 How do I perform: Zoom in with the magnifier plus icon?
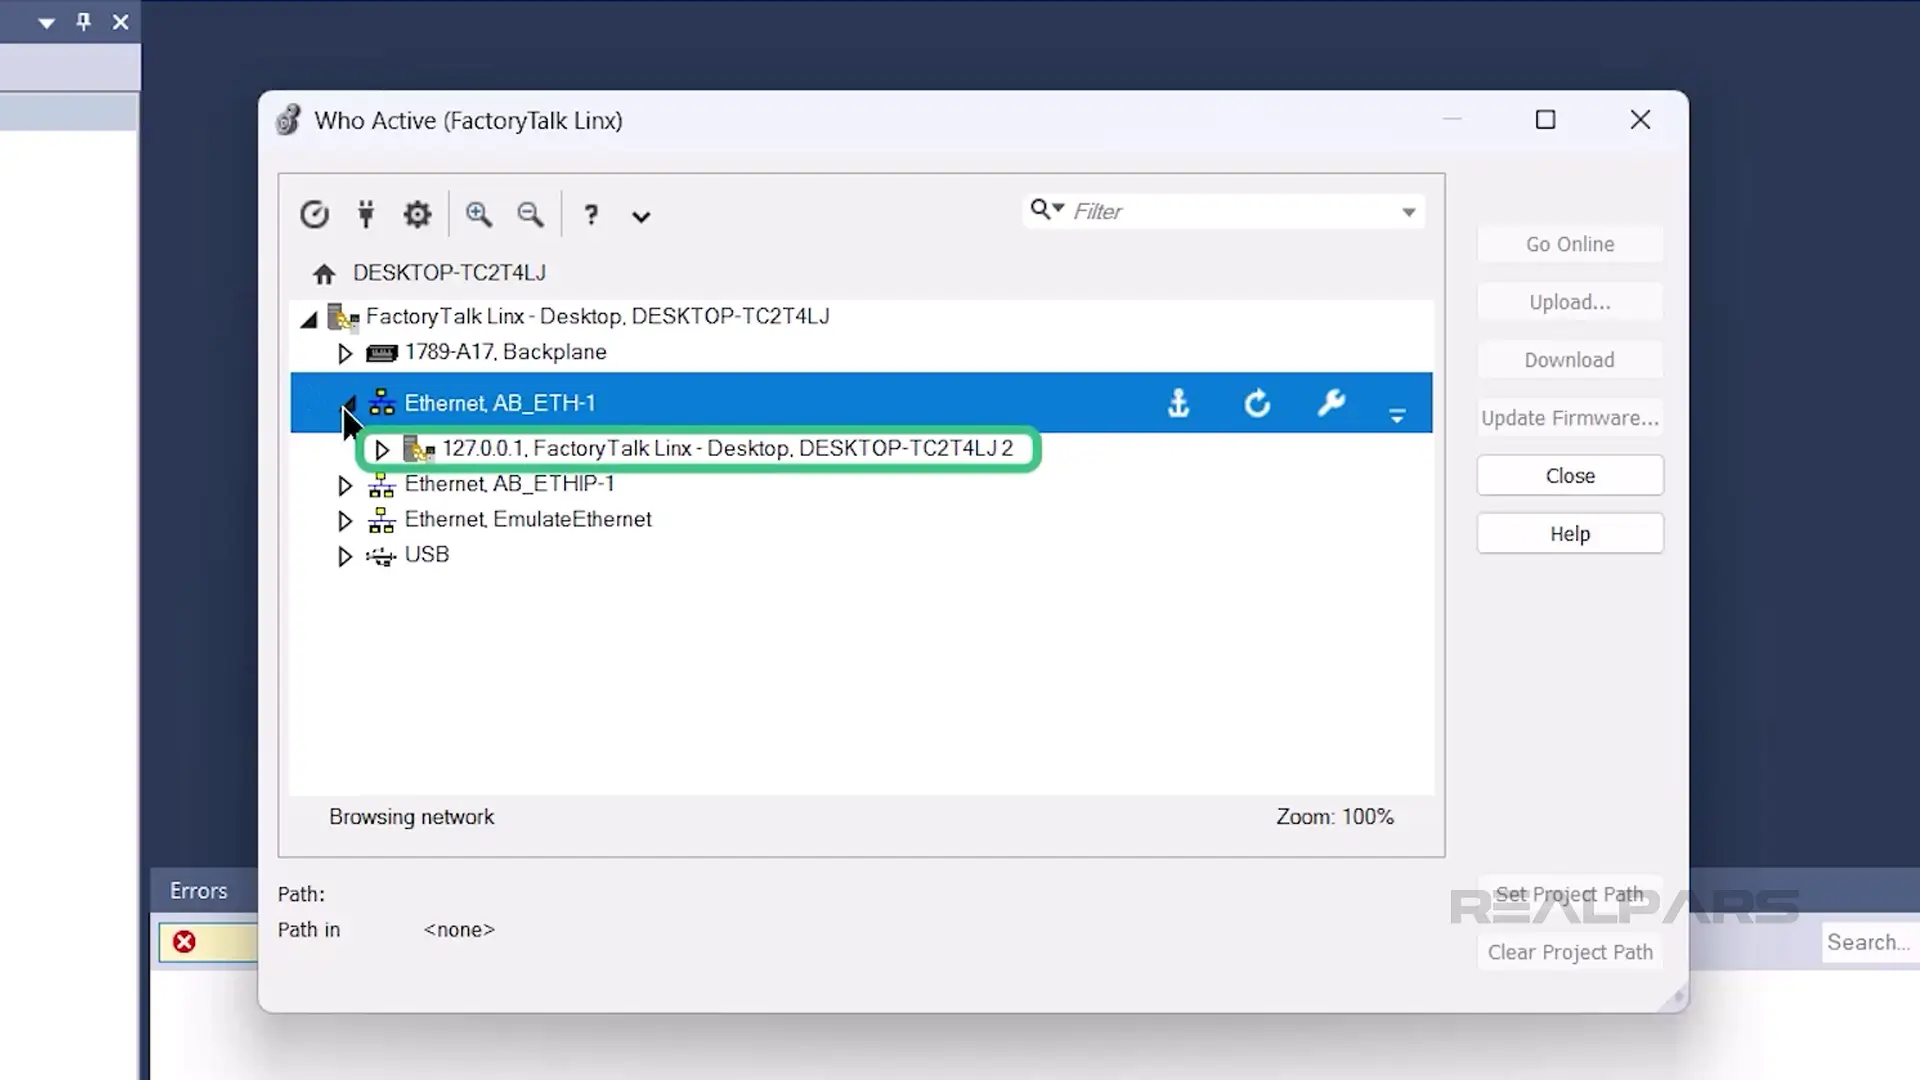click(x=479, y=214)
